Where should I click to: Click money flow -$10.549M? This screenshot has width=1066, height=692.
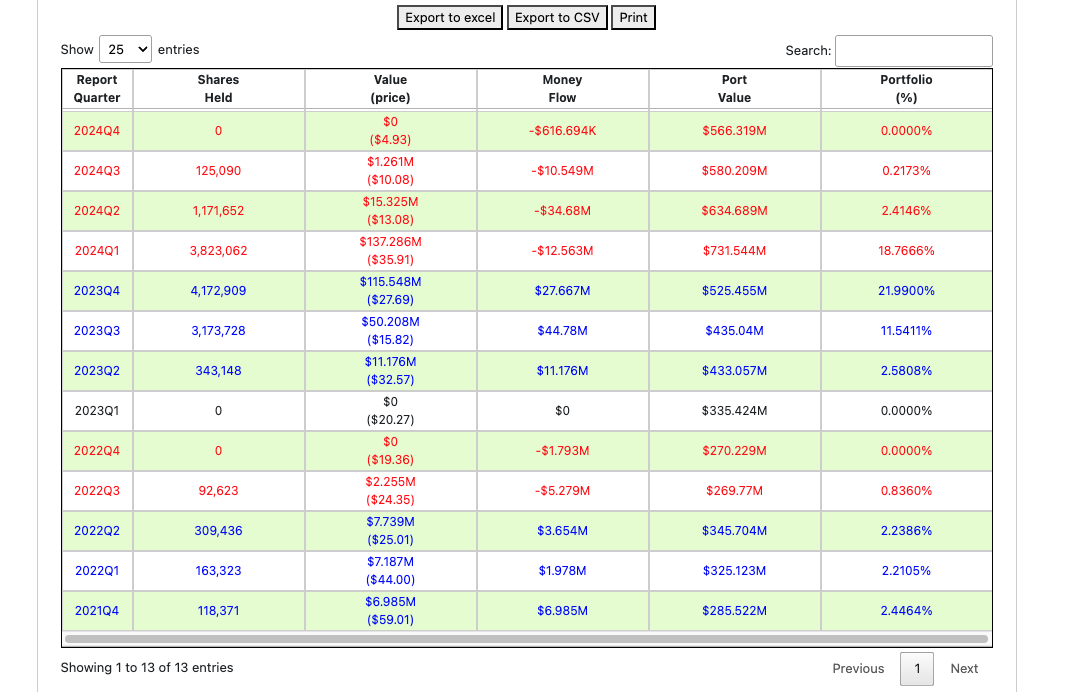pyautogui.click(x=562, y=171)
